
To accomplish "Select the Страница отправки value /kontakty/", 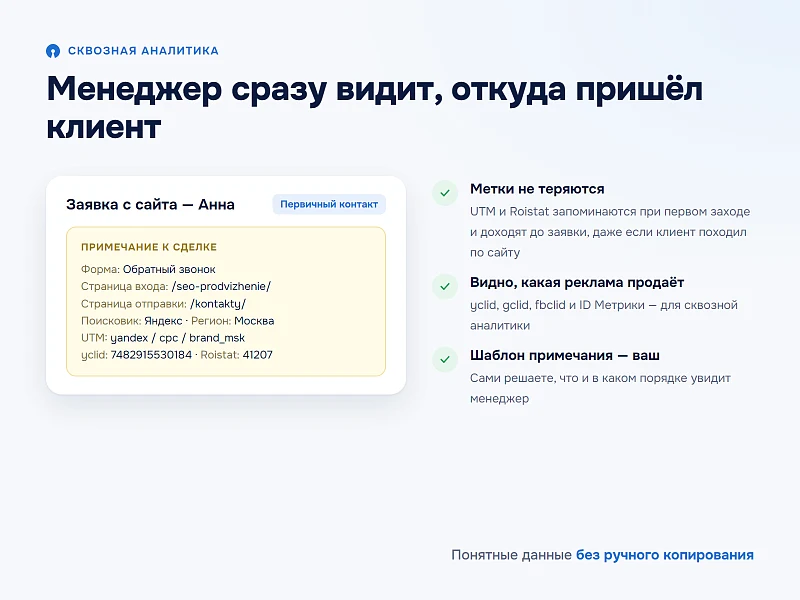I will point(218,304).
